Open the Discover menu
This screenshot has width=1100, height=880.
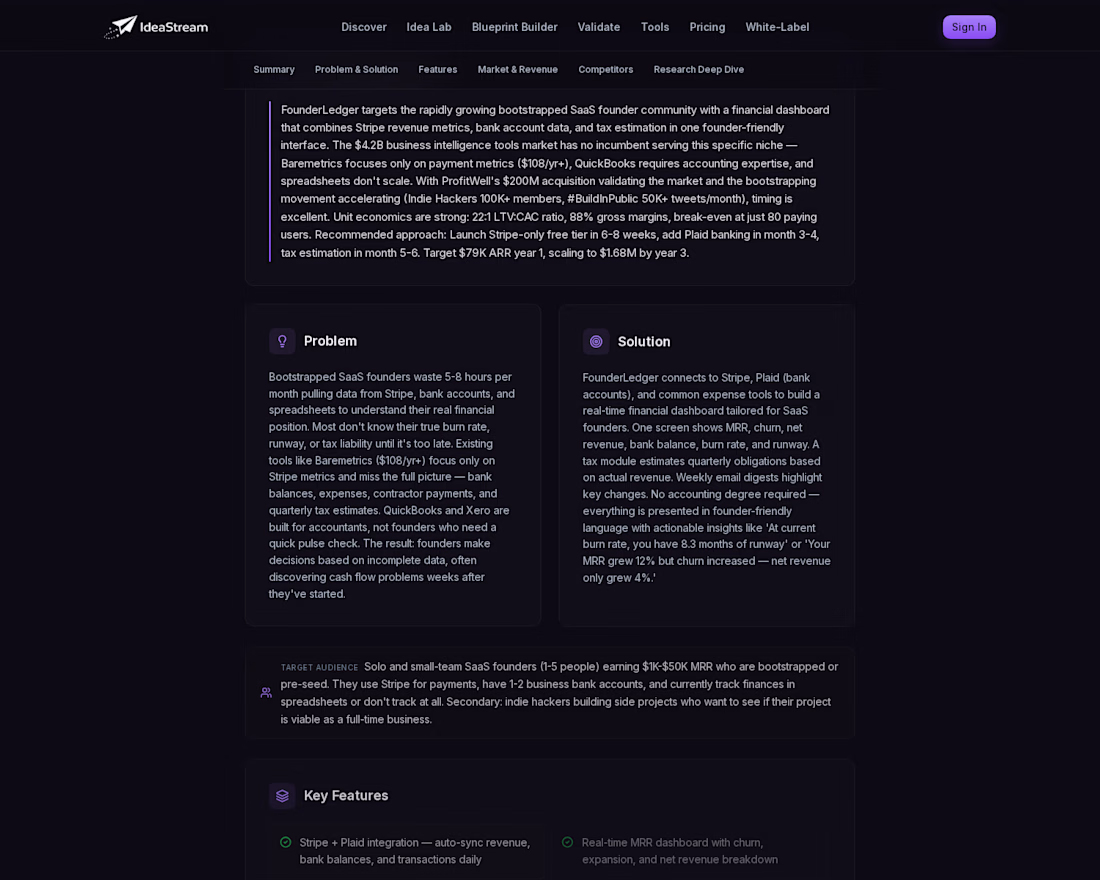click(363, 27)
